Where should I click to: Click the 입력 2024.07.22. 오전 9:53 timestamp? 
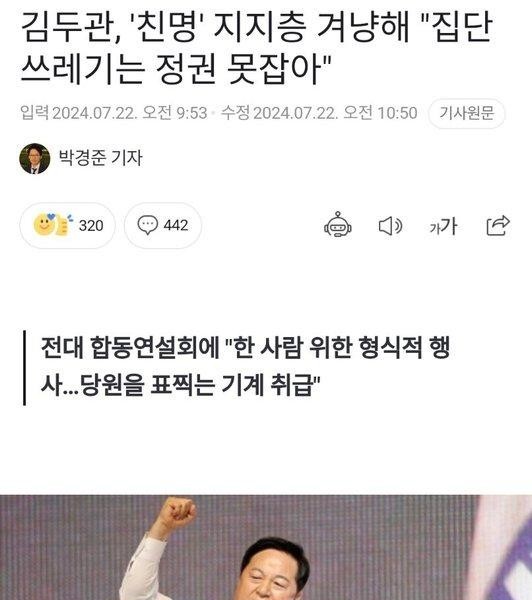coord(114,113)
